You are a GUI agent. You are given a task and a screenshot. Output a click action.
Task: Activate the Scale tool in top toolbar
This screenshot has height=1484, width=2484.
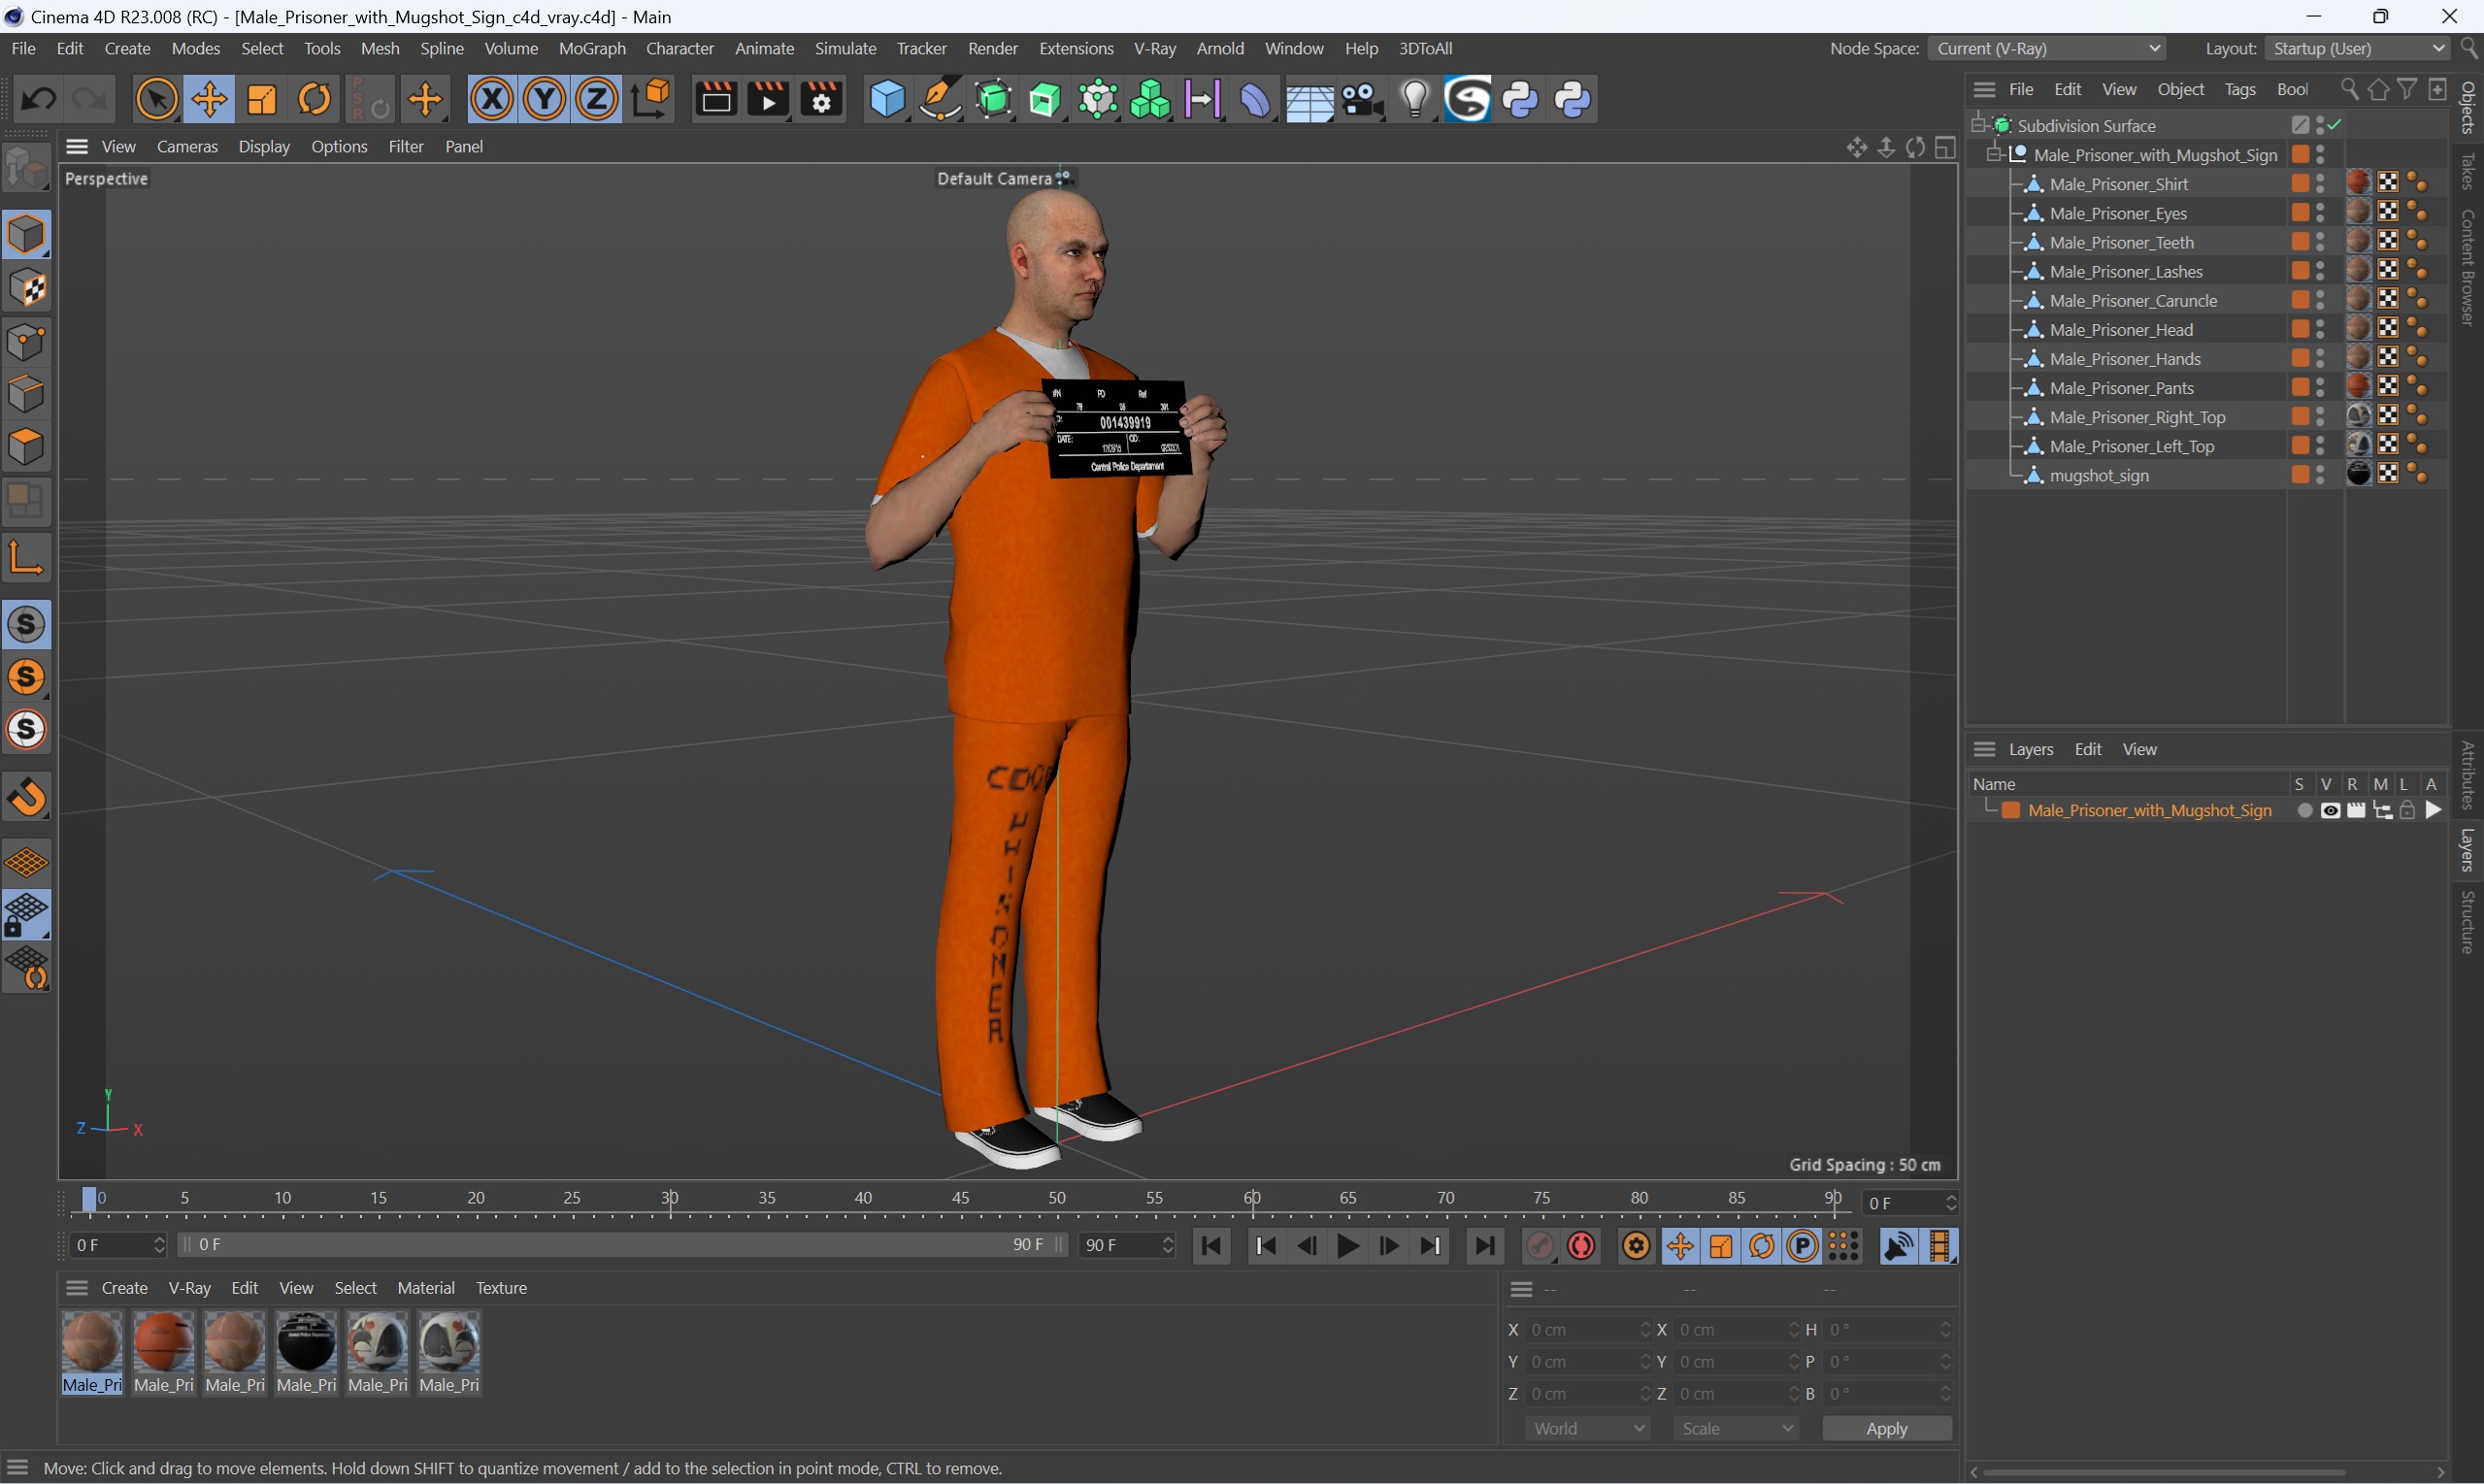coord(262,99)
